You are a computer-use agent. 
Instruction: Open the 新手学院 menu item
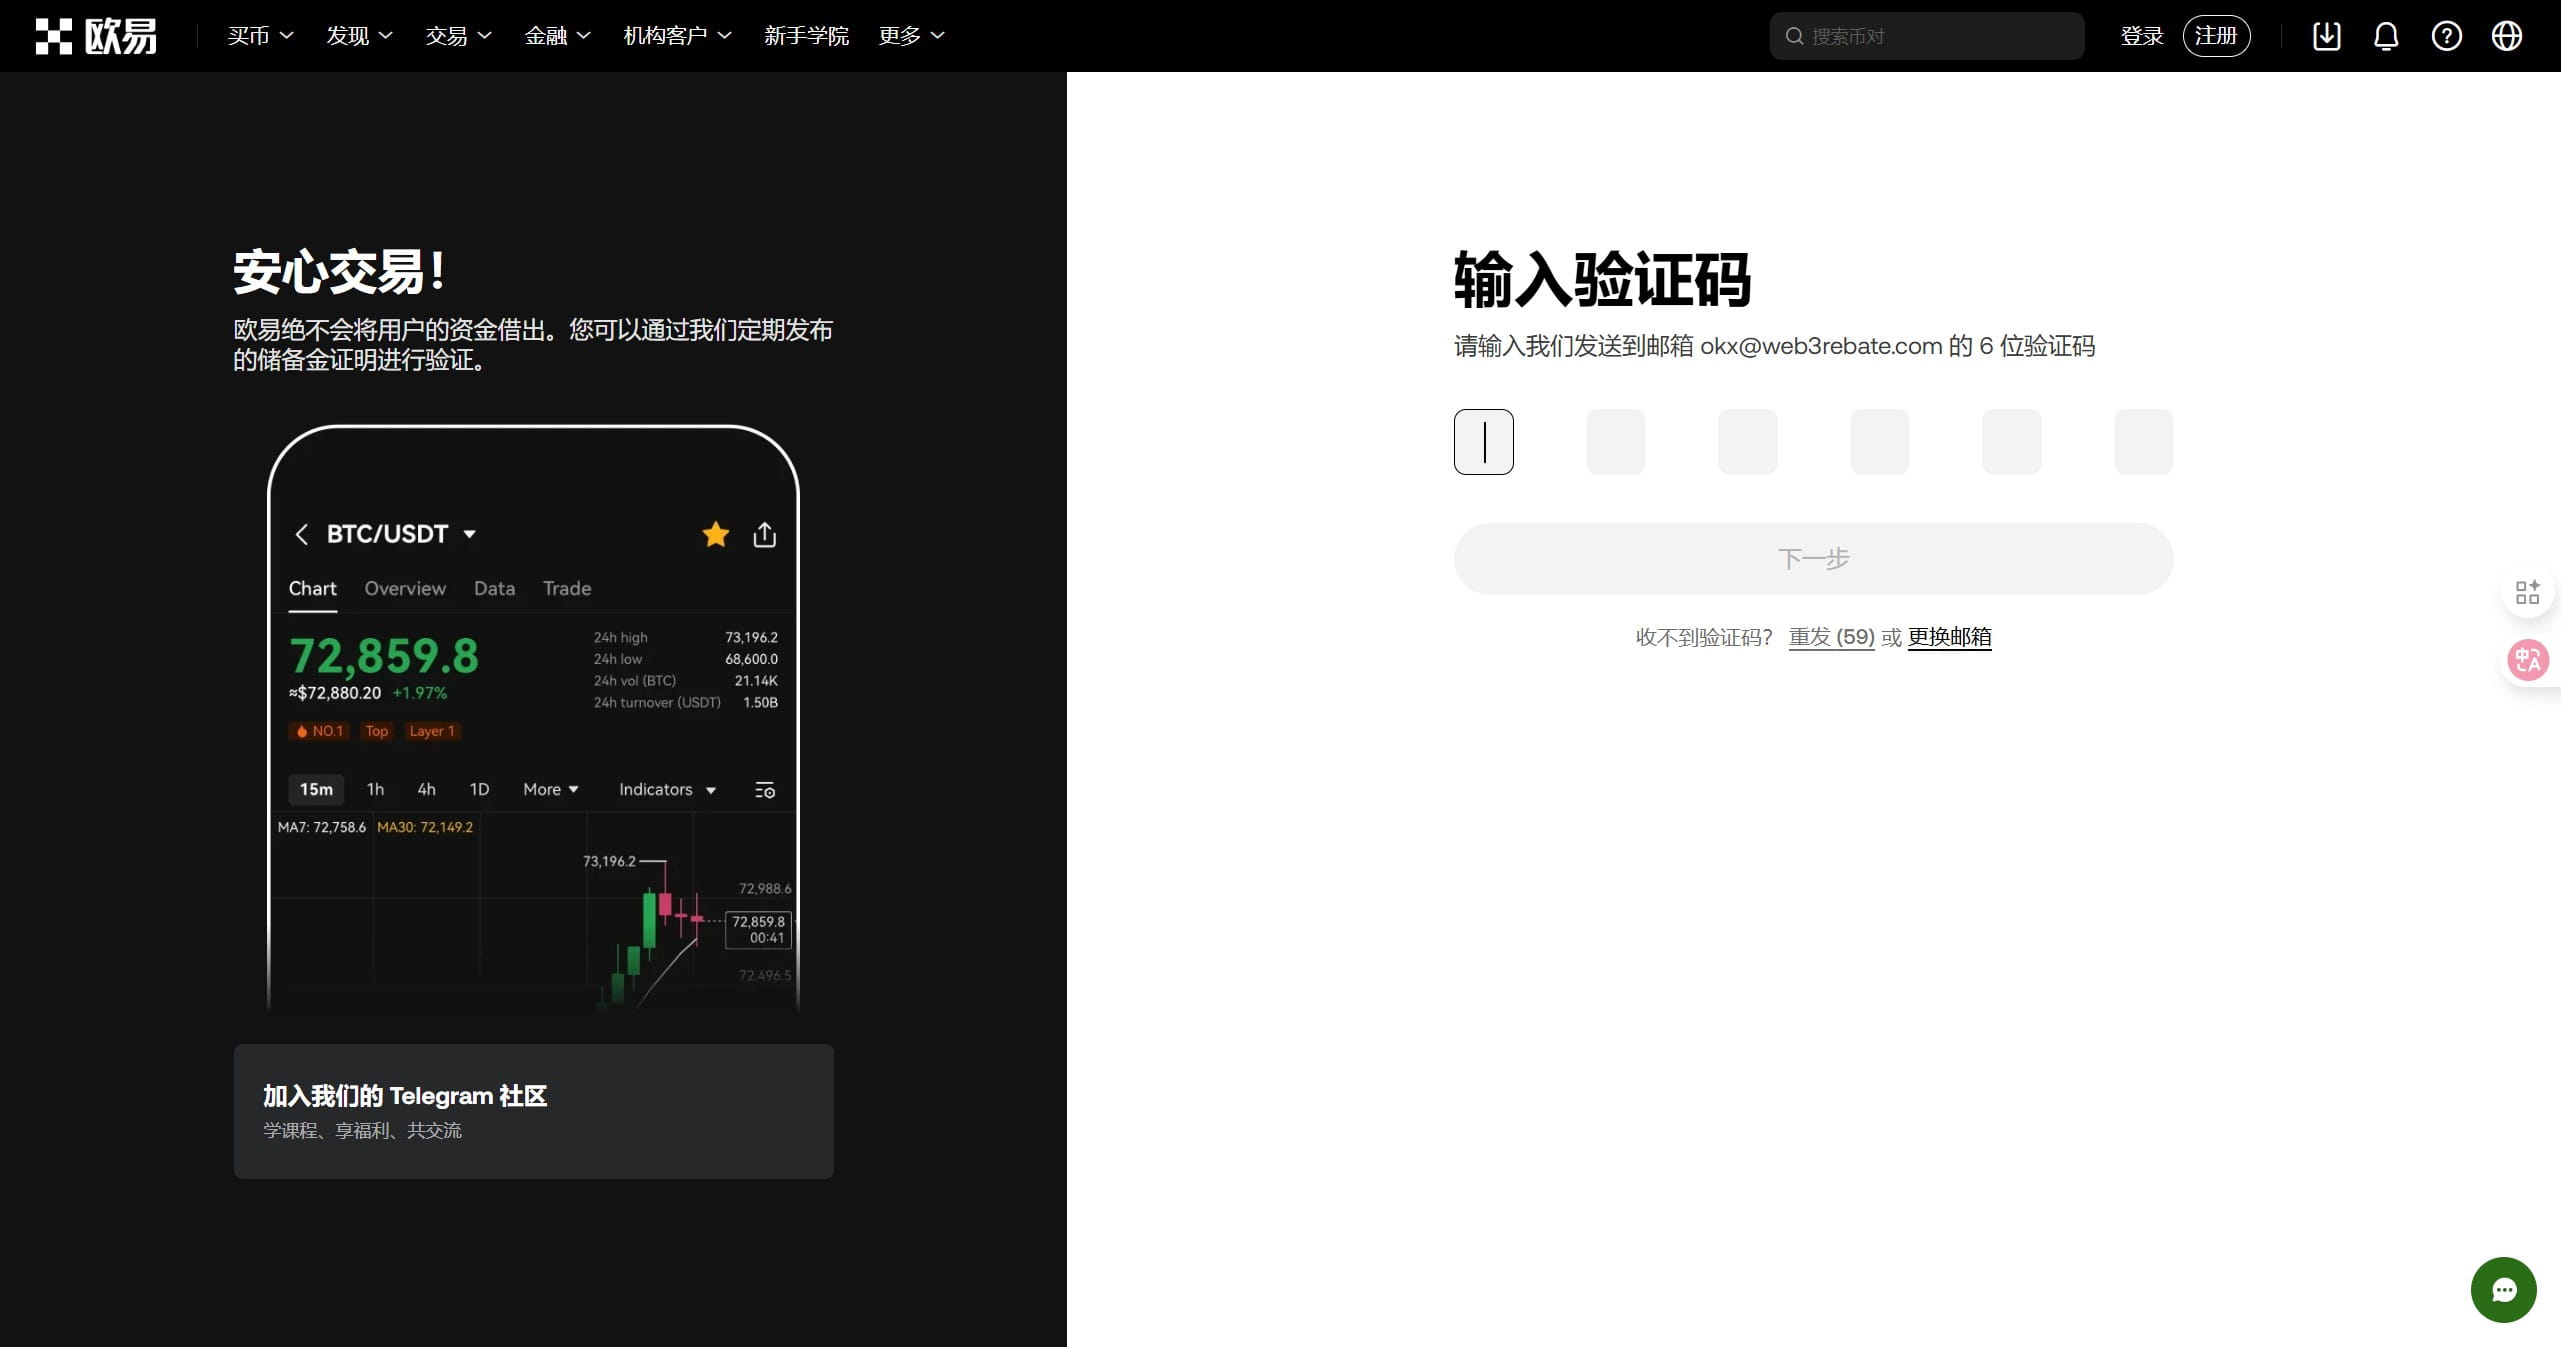(807, 35)
